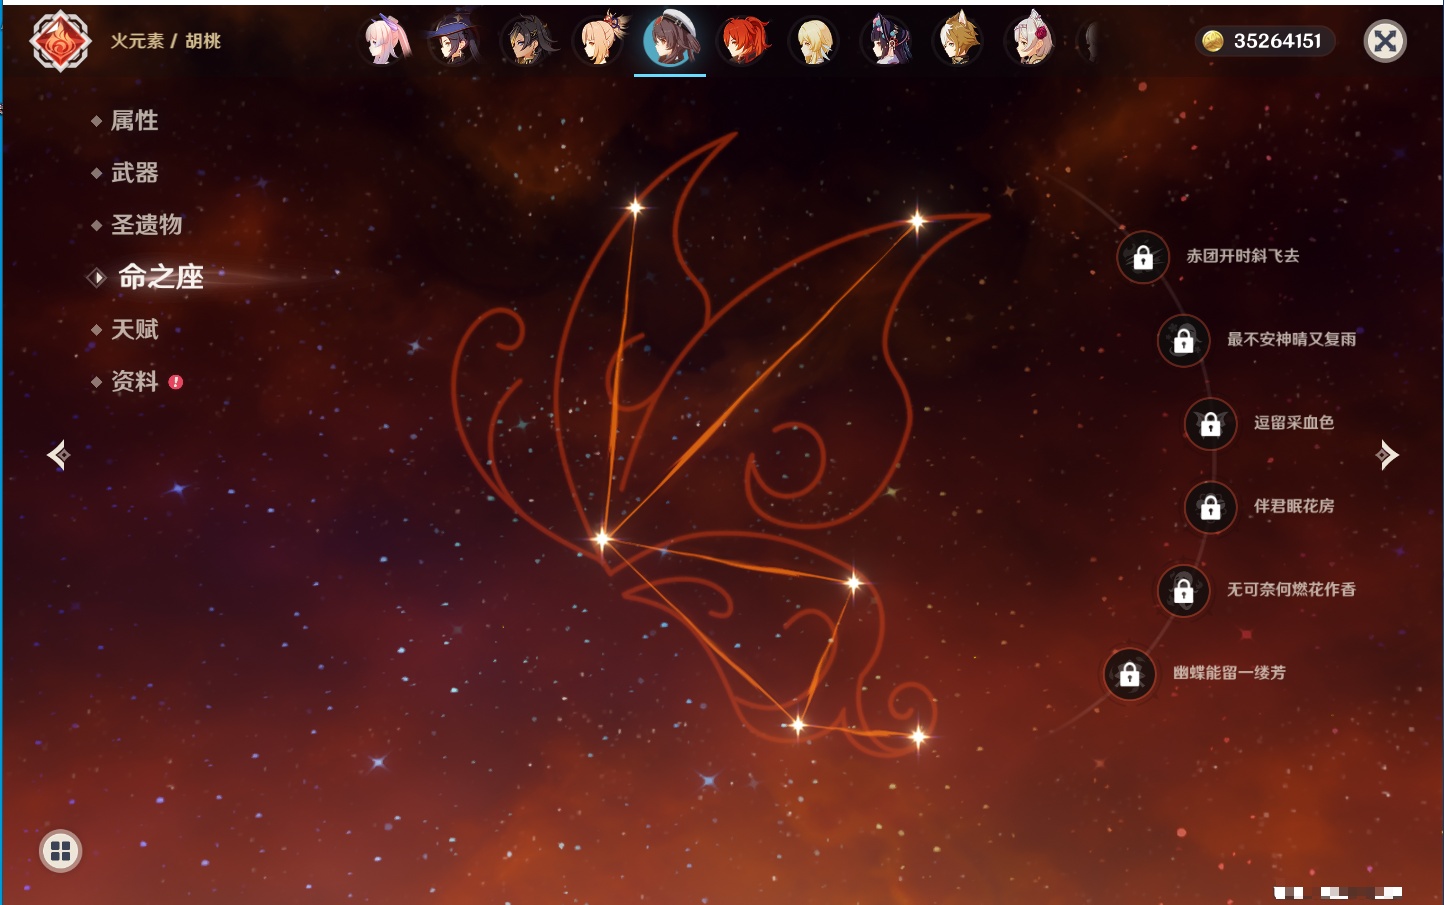Screen dimensions: 1444x905
Task: Open locked constellation 逗留采血色 lock icon
Action: (x=1211, y=424)
